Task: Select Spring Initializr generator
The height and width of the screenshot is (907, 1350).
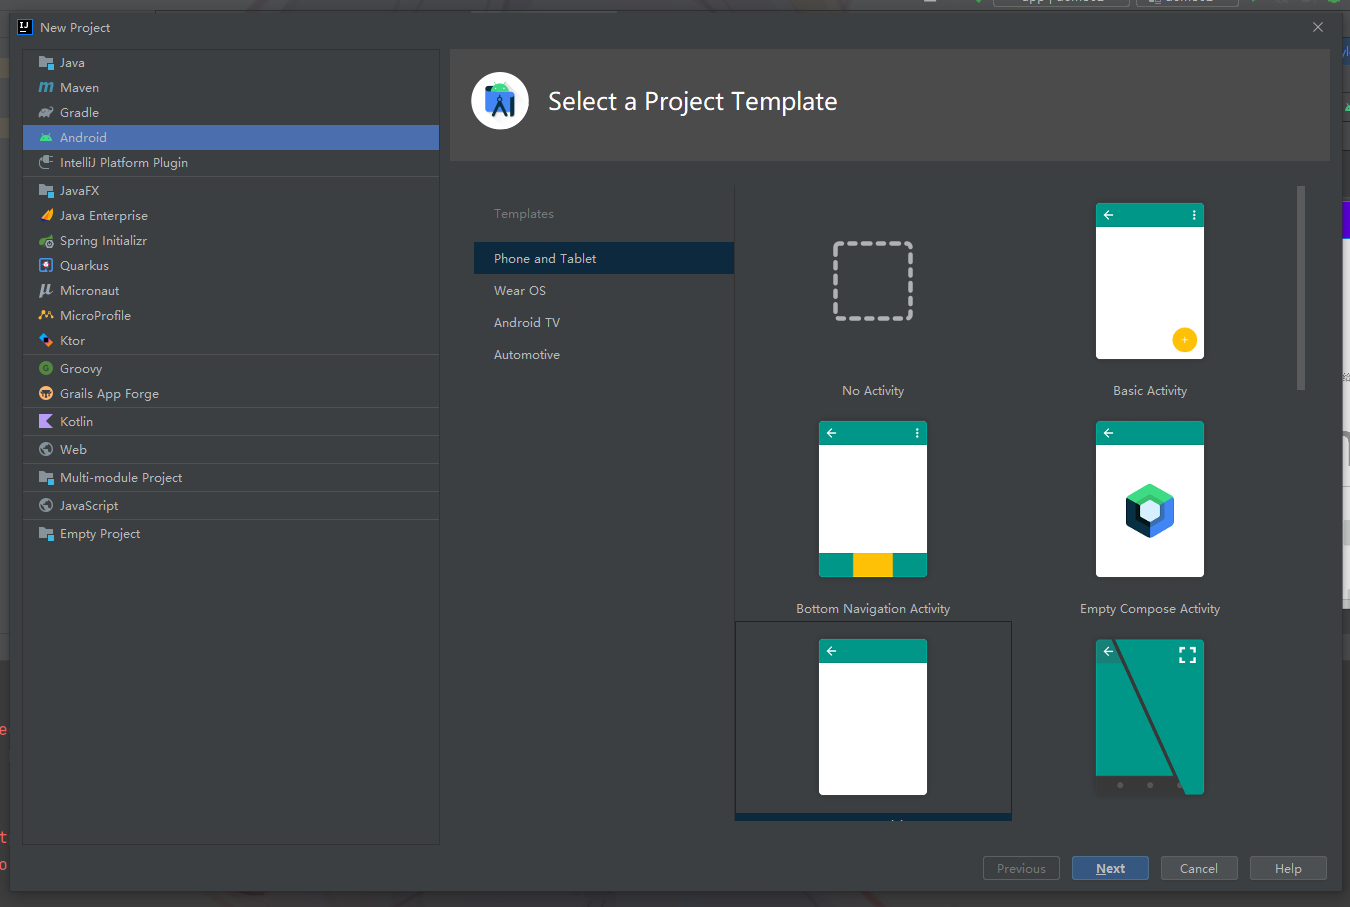Action: click(231, 241)
